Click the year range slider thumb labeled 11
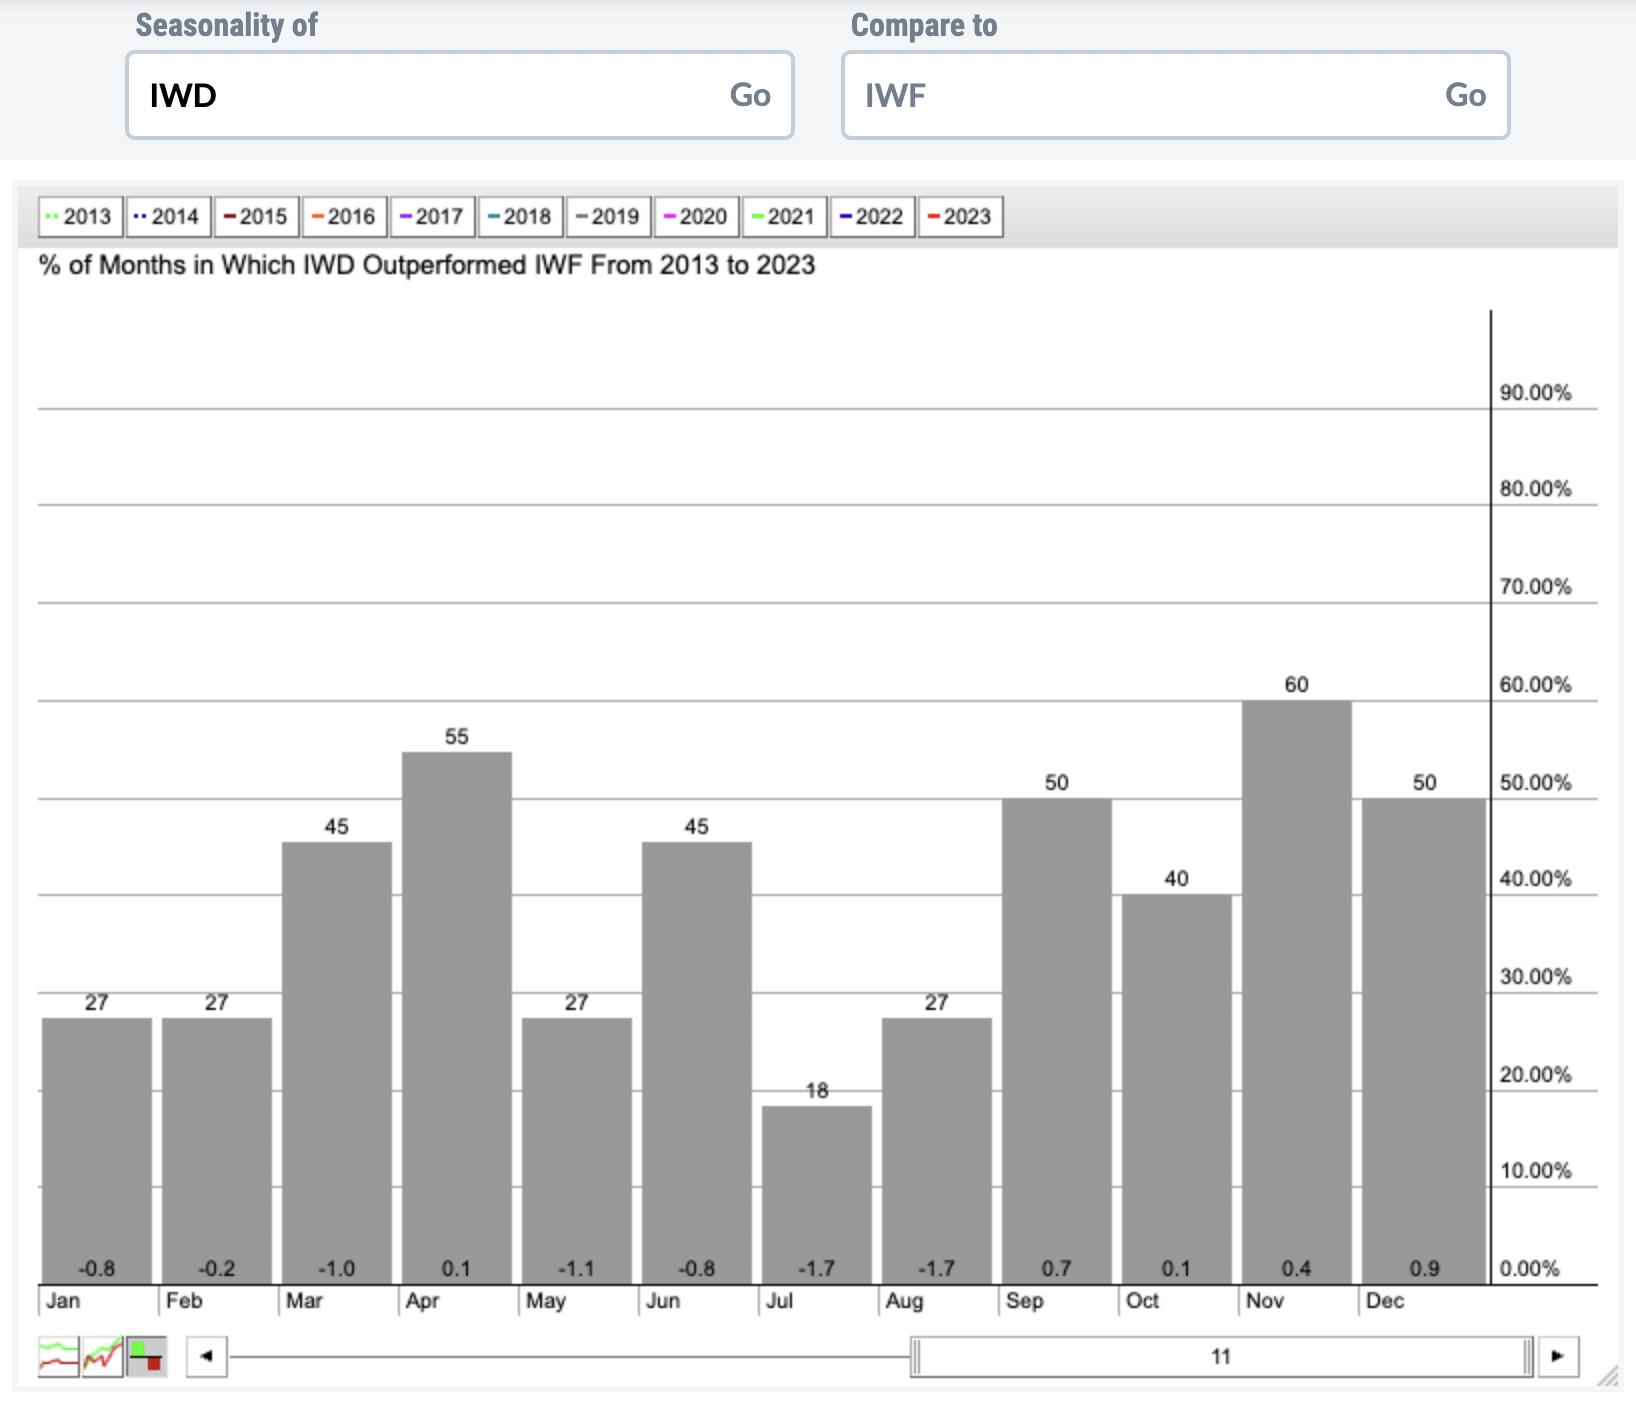1636x1404 pixels. coord(1220,1356)
